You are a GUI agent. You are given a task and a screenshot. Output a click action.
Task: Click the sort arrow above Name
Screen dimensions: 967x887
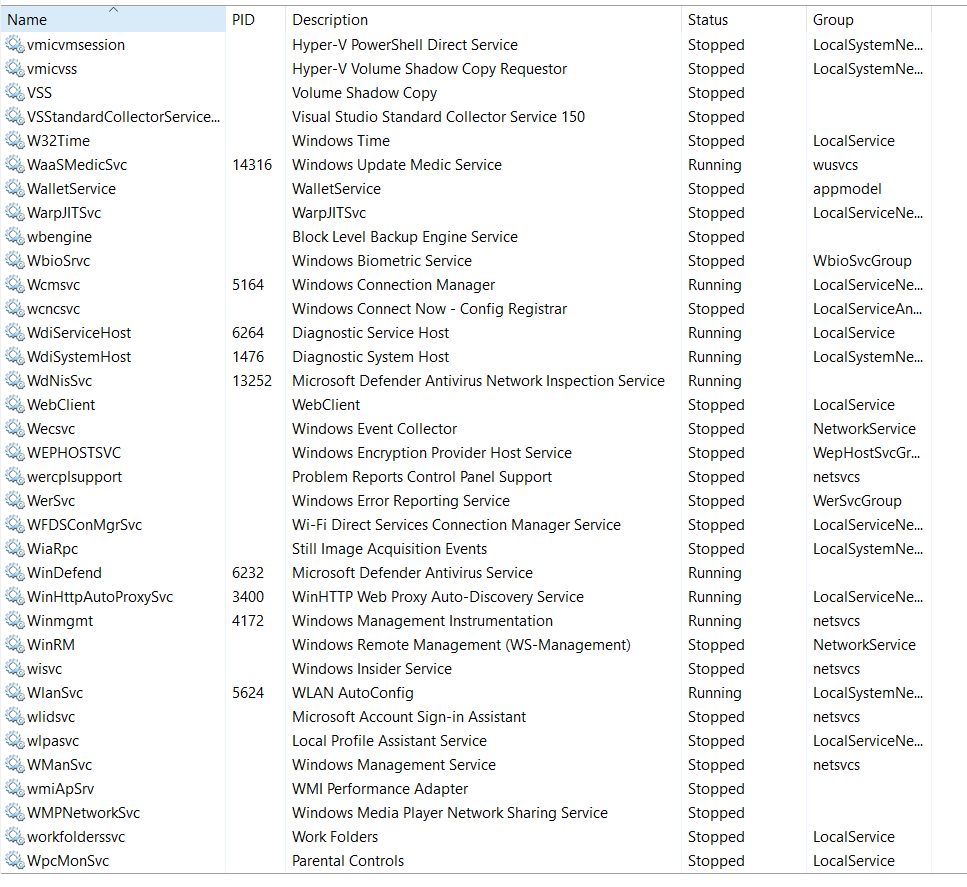[x=113, y=9]
